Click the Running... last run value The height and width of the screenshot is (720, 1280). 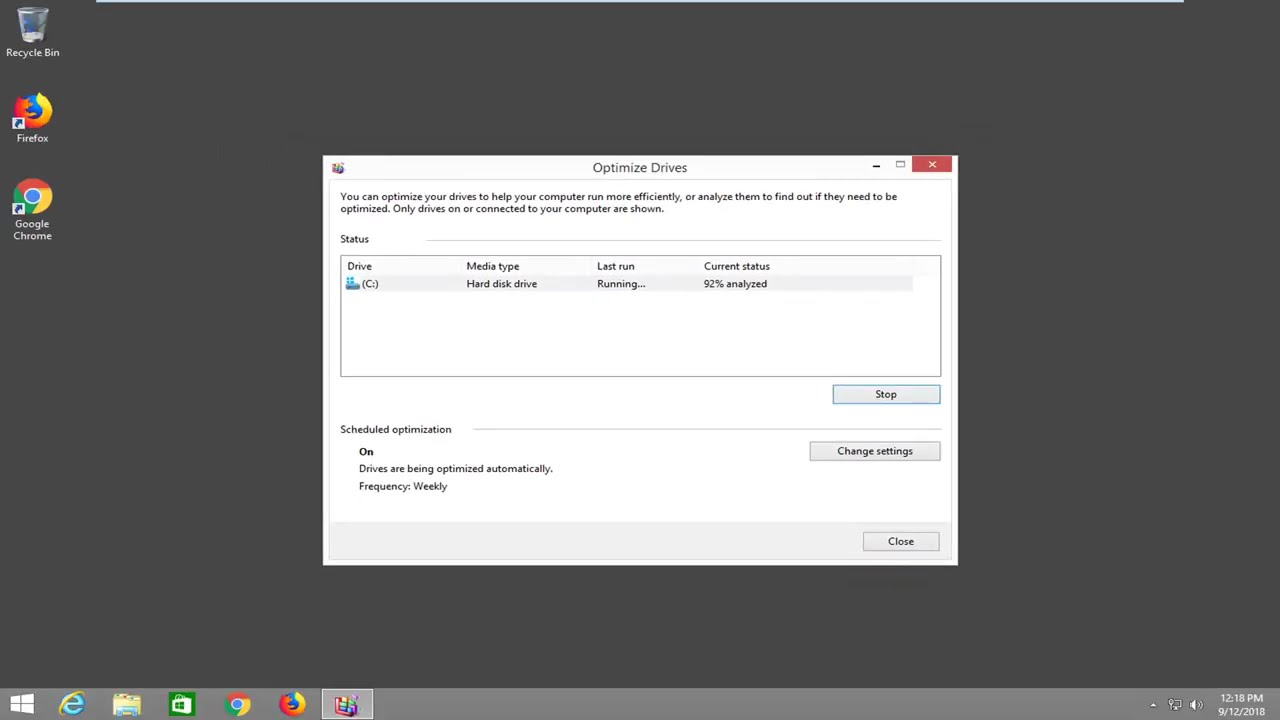(621, 284)
